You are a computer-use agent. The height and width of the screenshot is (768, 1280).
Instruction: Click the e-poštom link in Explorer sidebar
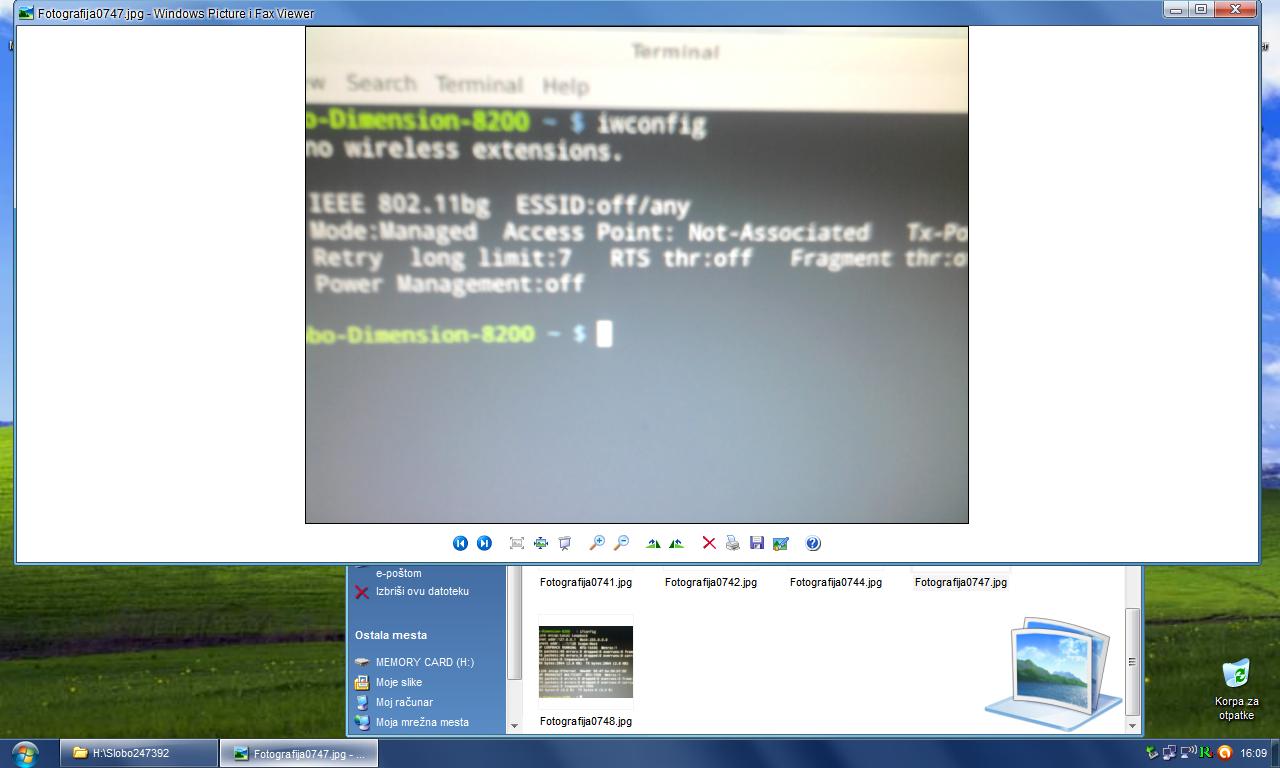click(x=399, y=573)
